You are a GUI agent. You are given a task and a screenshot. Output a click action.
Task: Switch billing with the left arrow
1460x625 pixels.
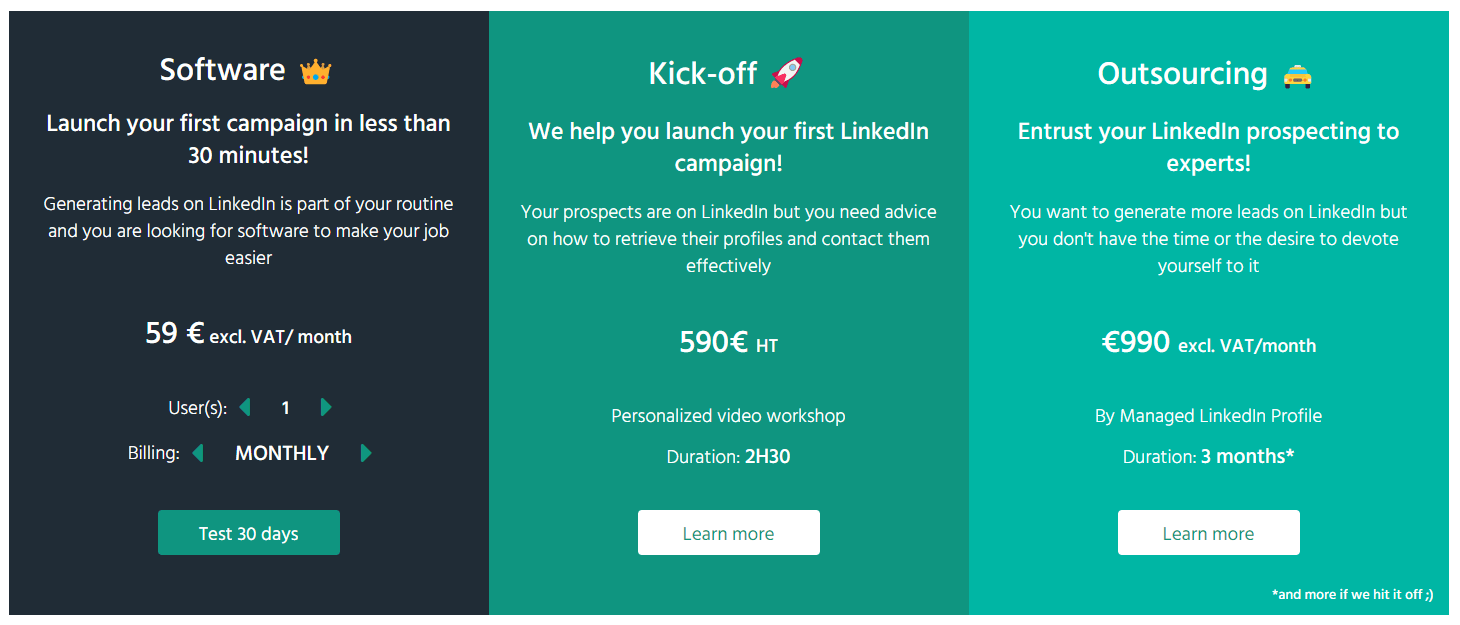[x=198, y=453]
